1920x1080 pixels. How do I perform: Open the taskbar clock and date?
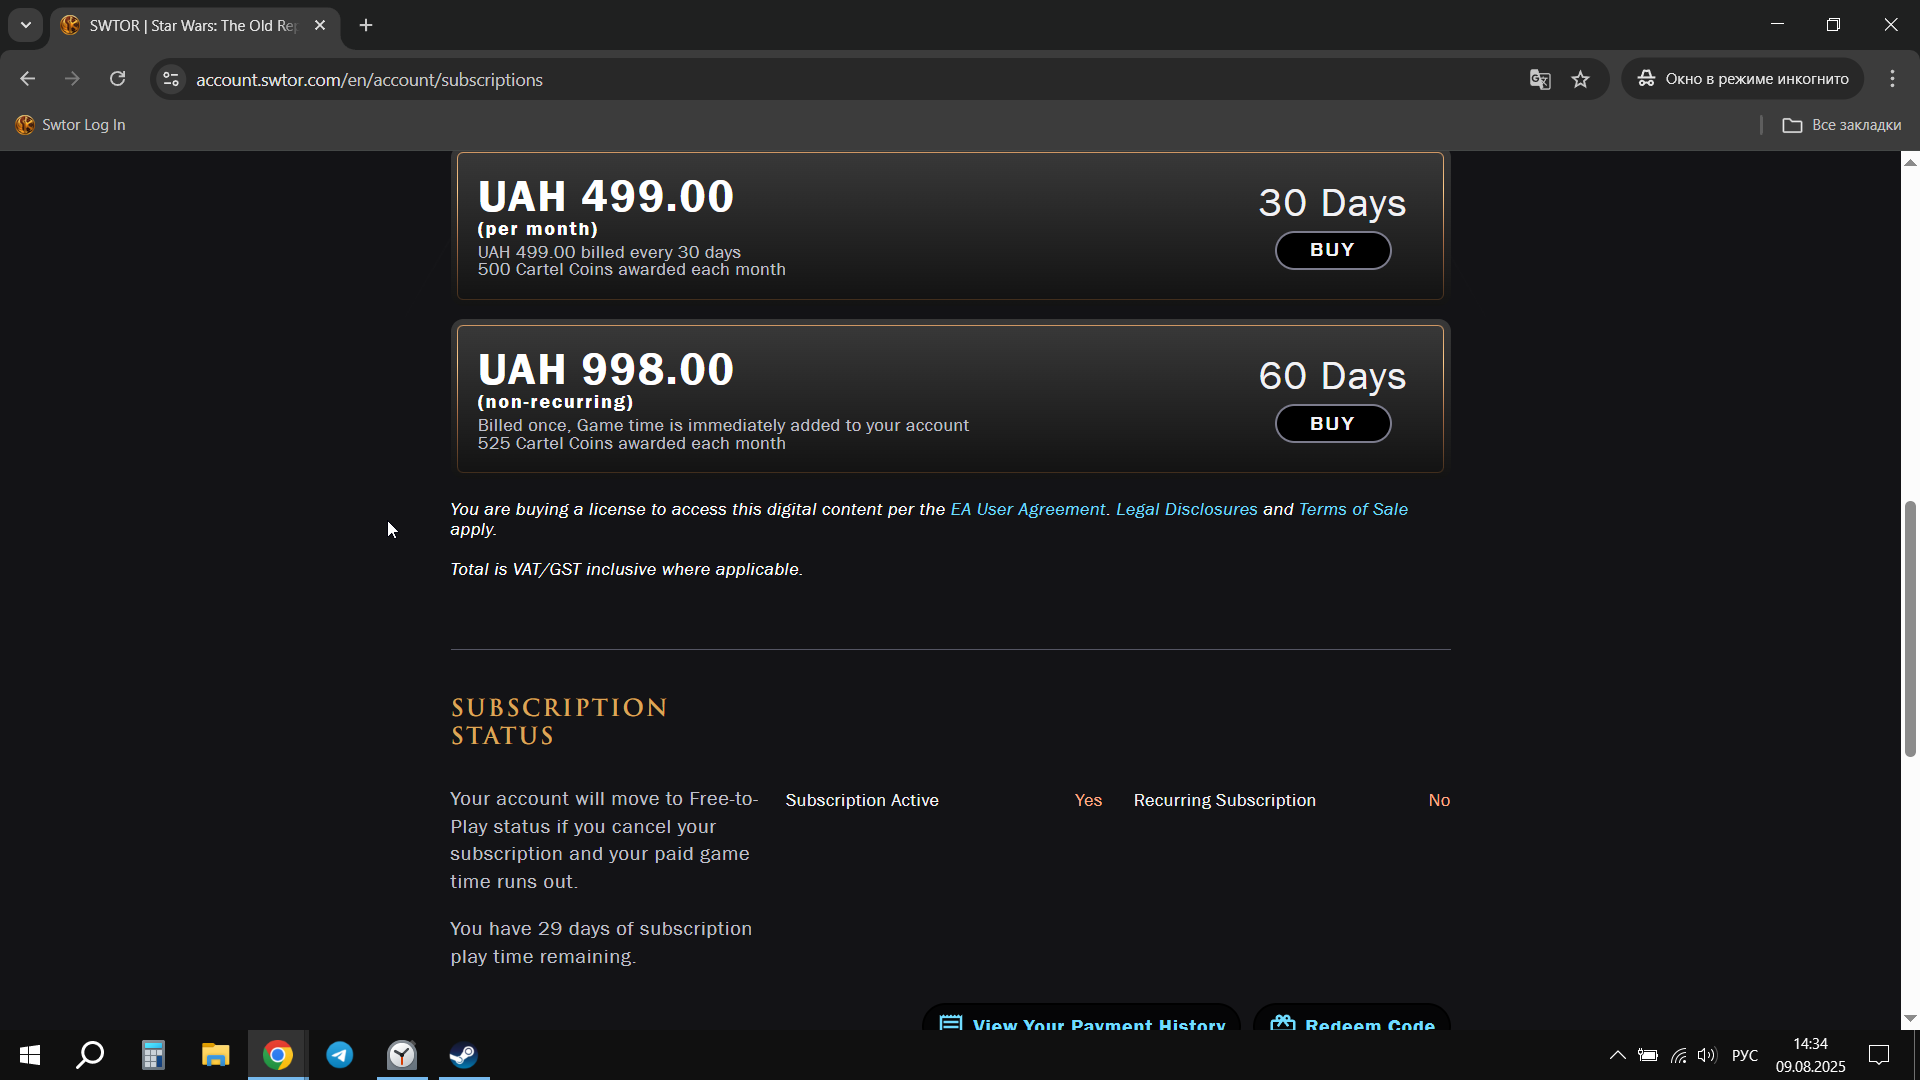pos(1810,1055)
